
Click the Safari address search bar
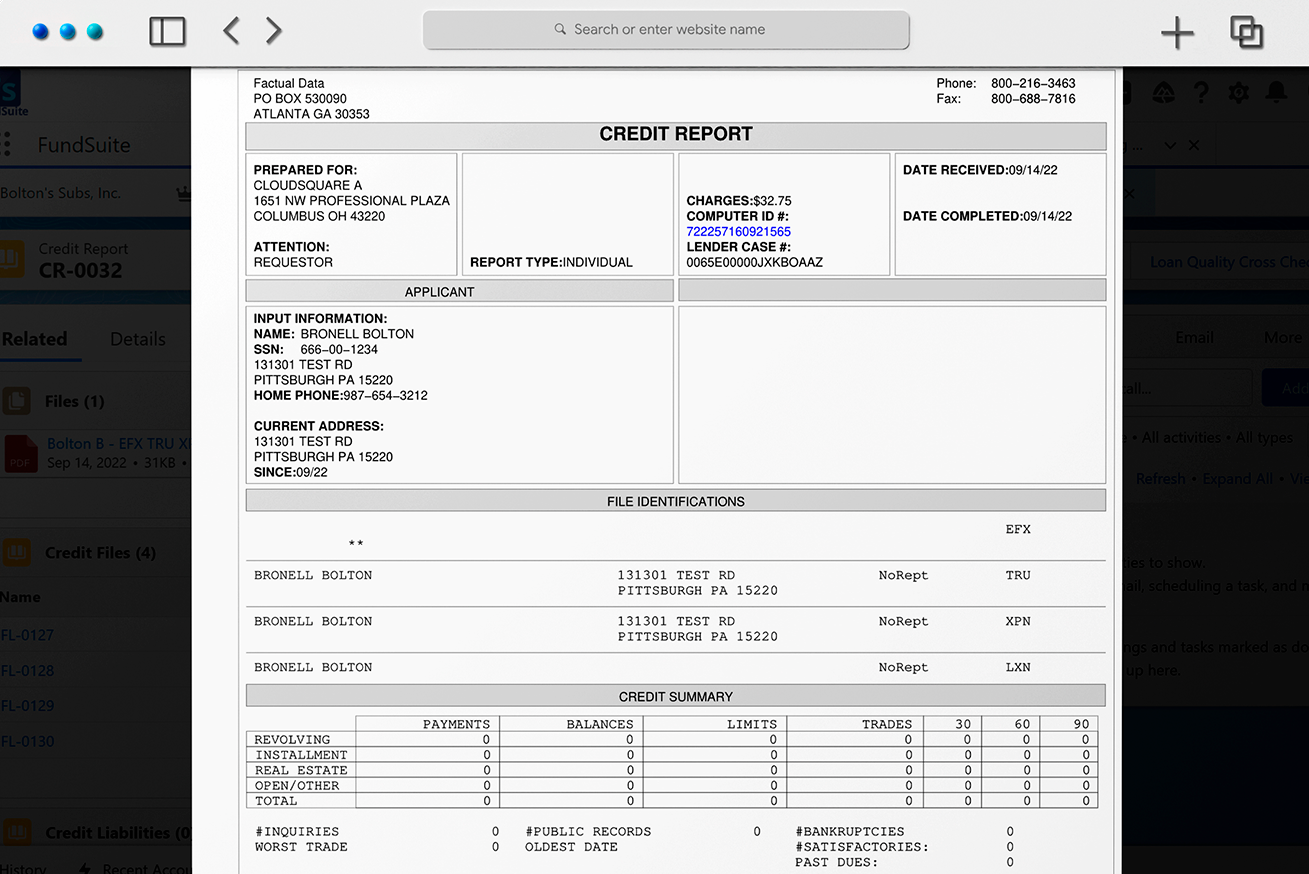click(666, 30)
